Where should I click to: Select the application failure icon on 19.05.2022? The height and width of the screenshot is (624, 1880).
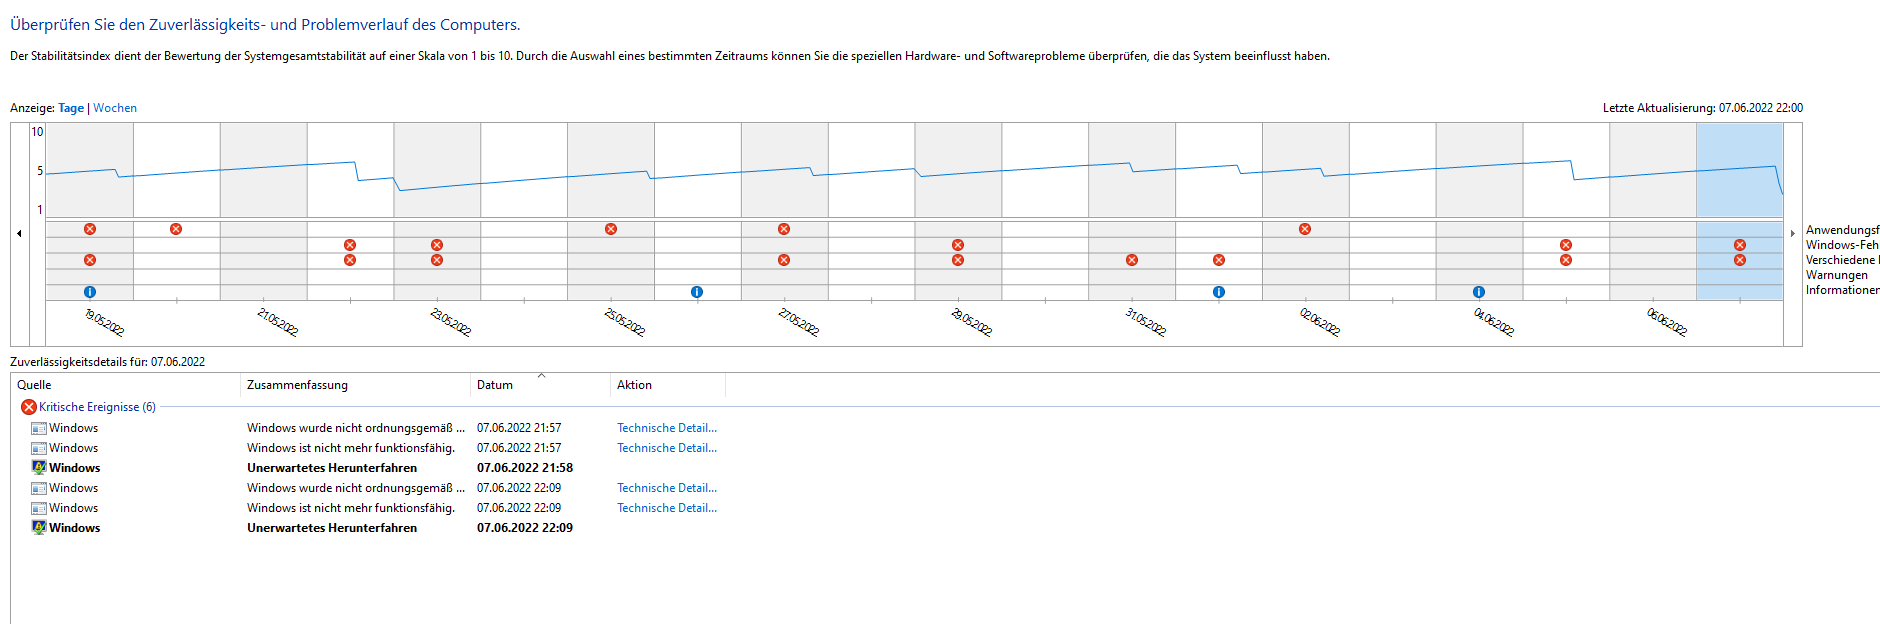(90, 229)
